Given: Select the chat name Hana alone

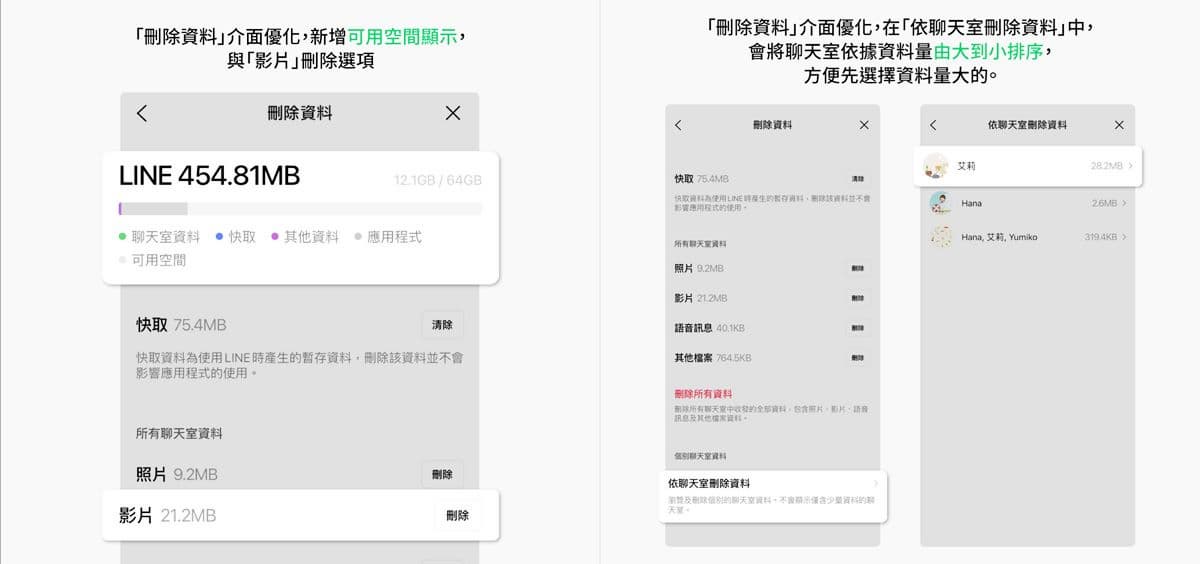Looking at the screenshot, I should 971,203.
